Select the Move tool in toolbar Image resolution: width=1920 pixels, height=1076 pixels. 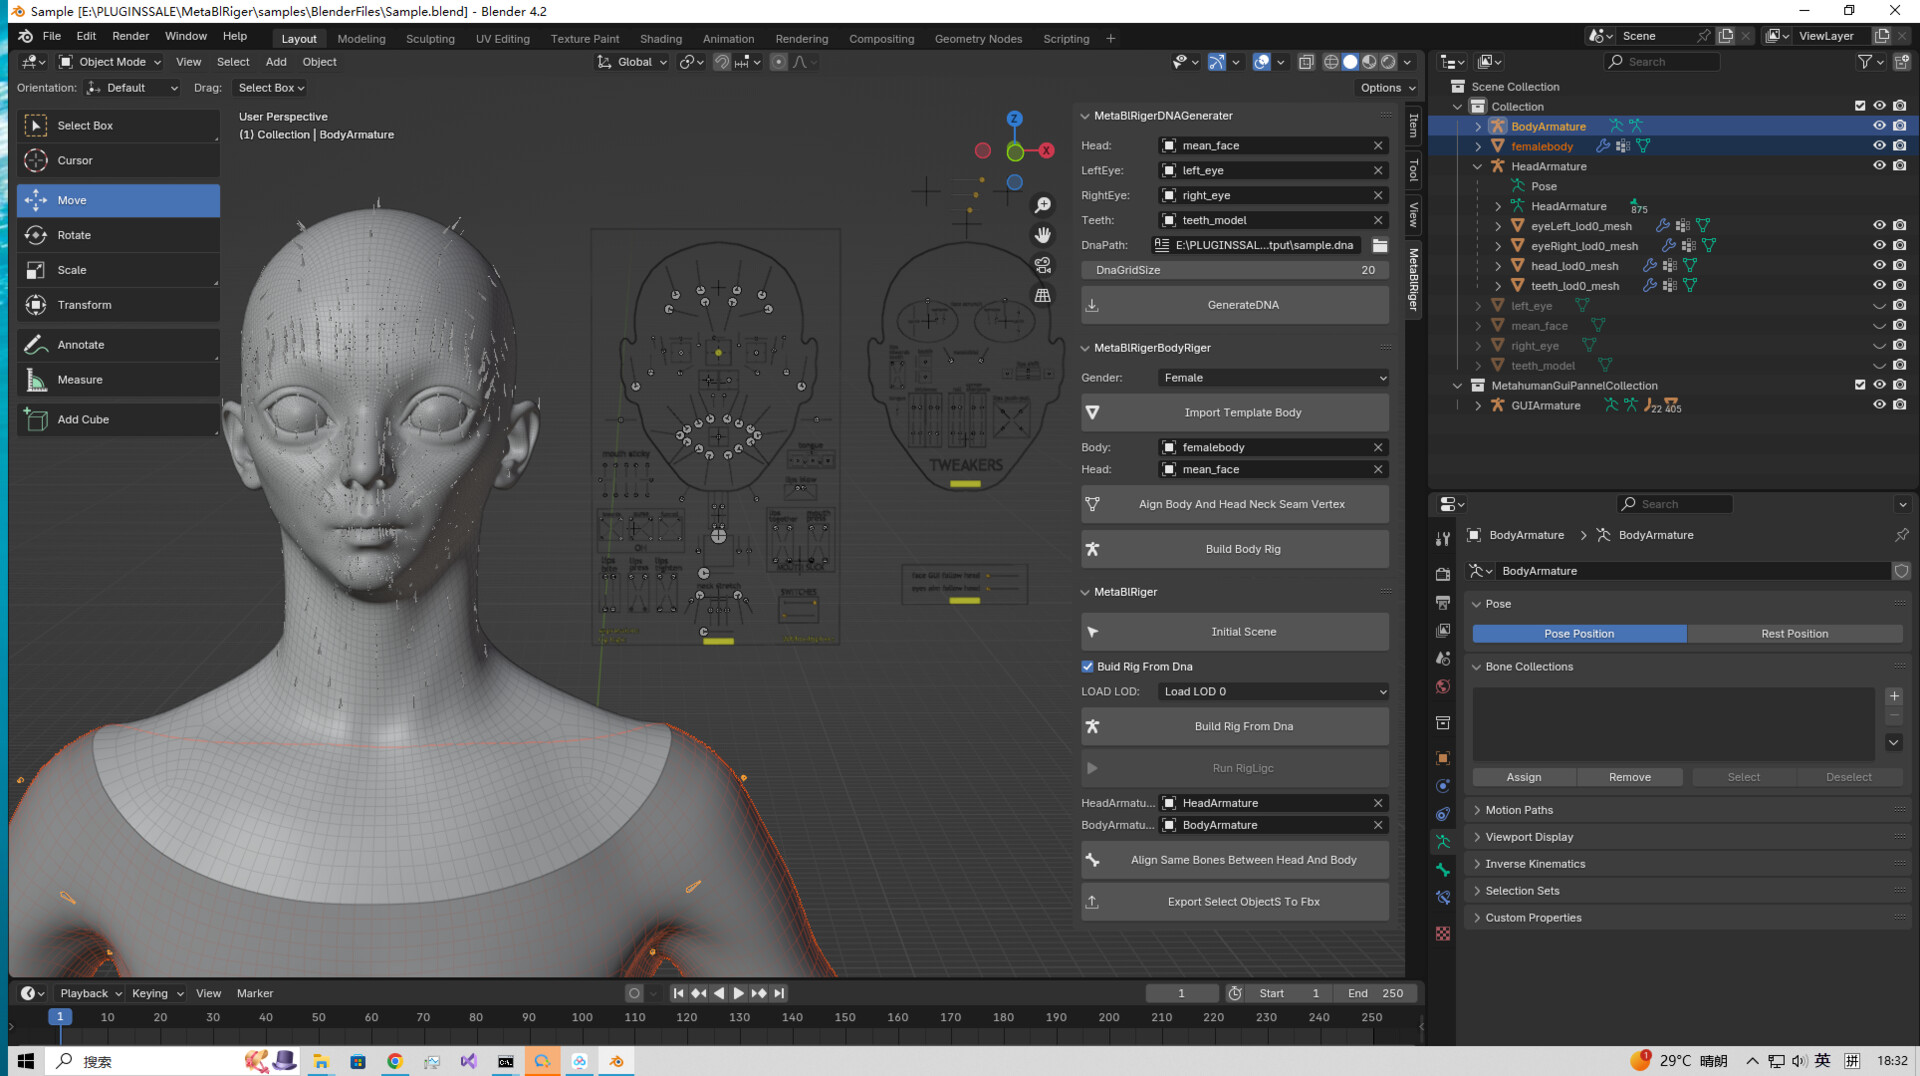(118, 200)
